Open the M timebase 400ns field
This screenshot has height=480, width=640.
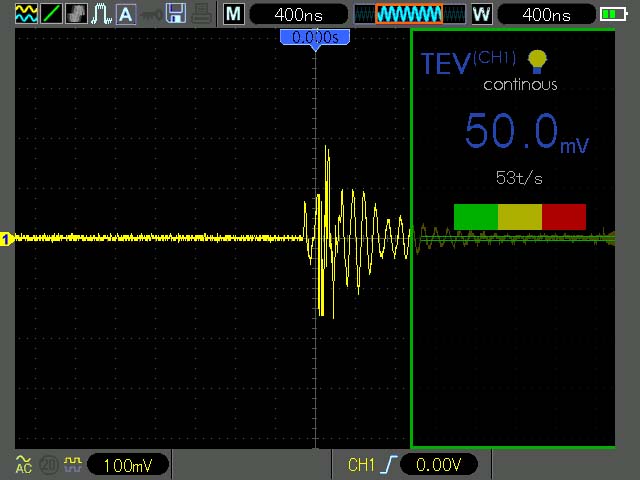298,15
